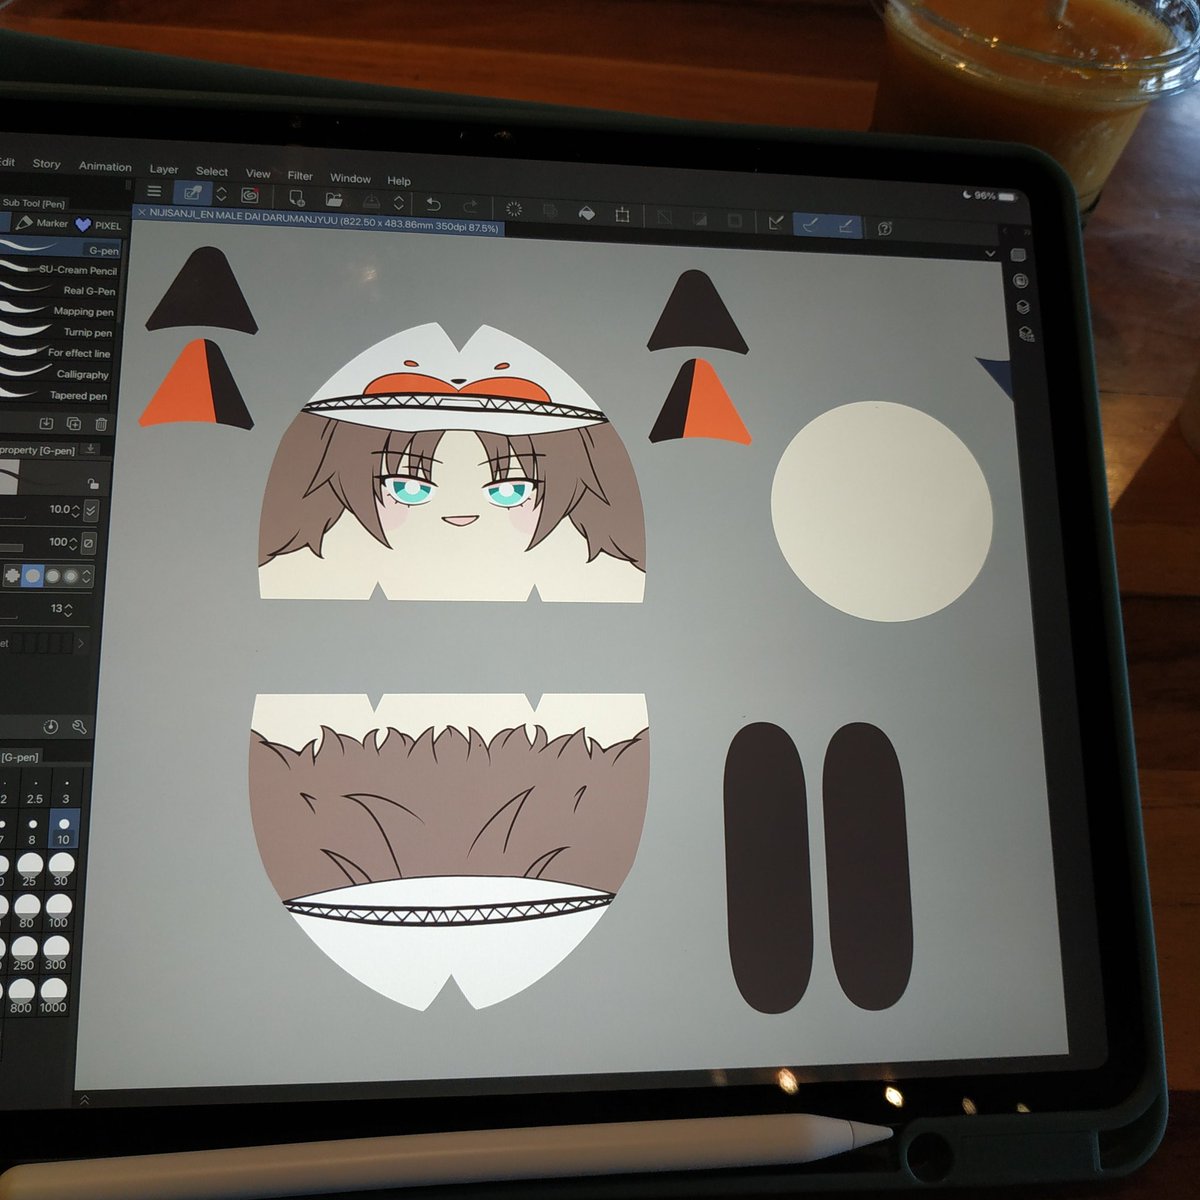Screen dimensions: 1200x1200
Task: Import sub tool with download icon
Action: [x=46, y=423]
